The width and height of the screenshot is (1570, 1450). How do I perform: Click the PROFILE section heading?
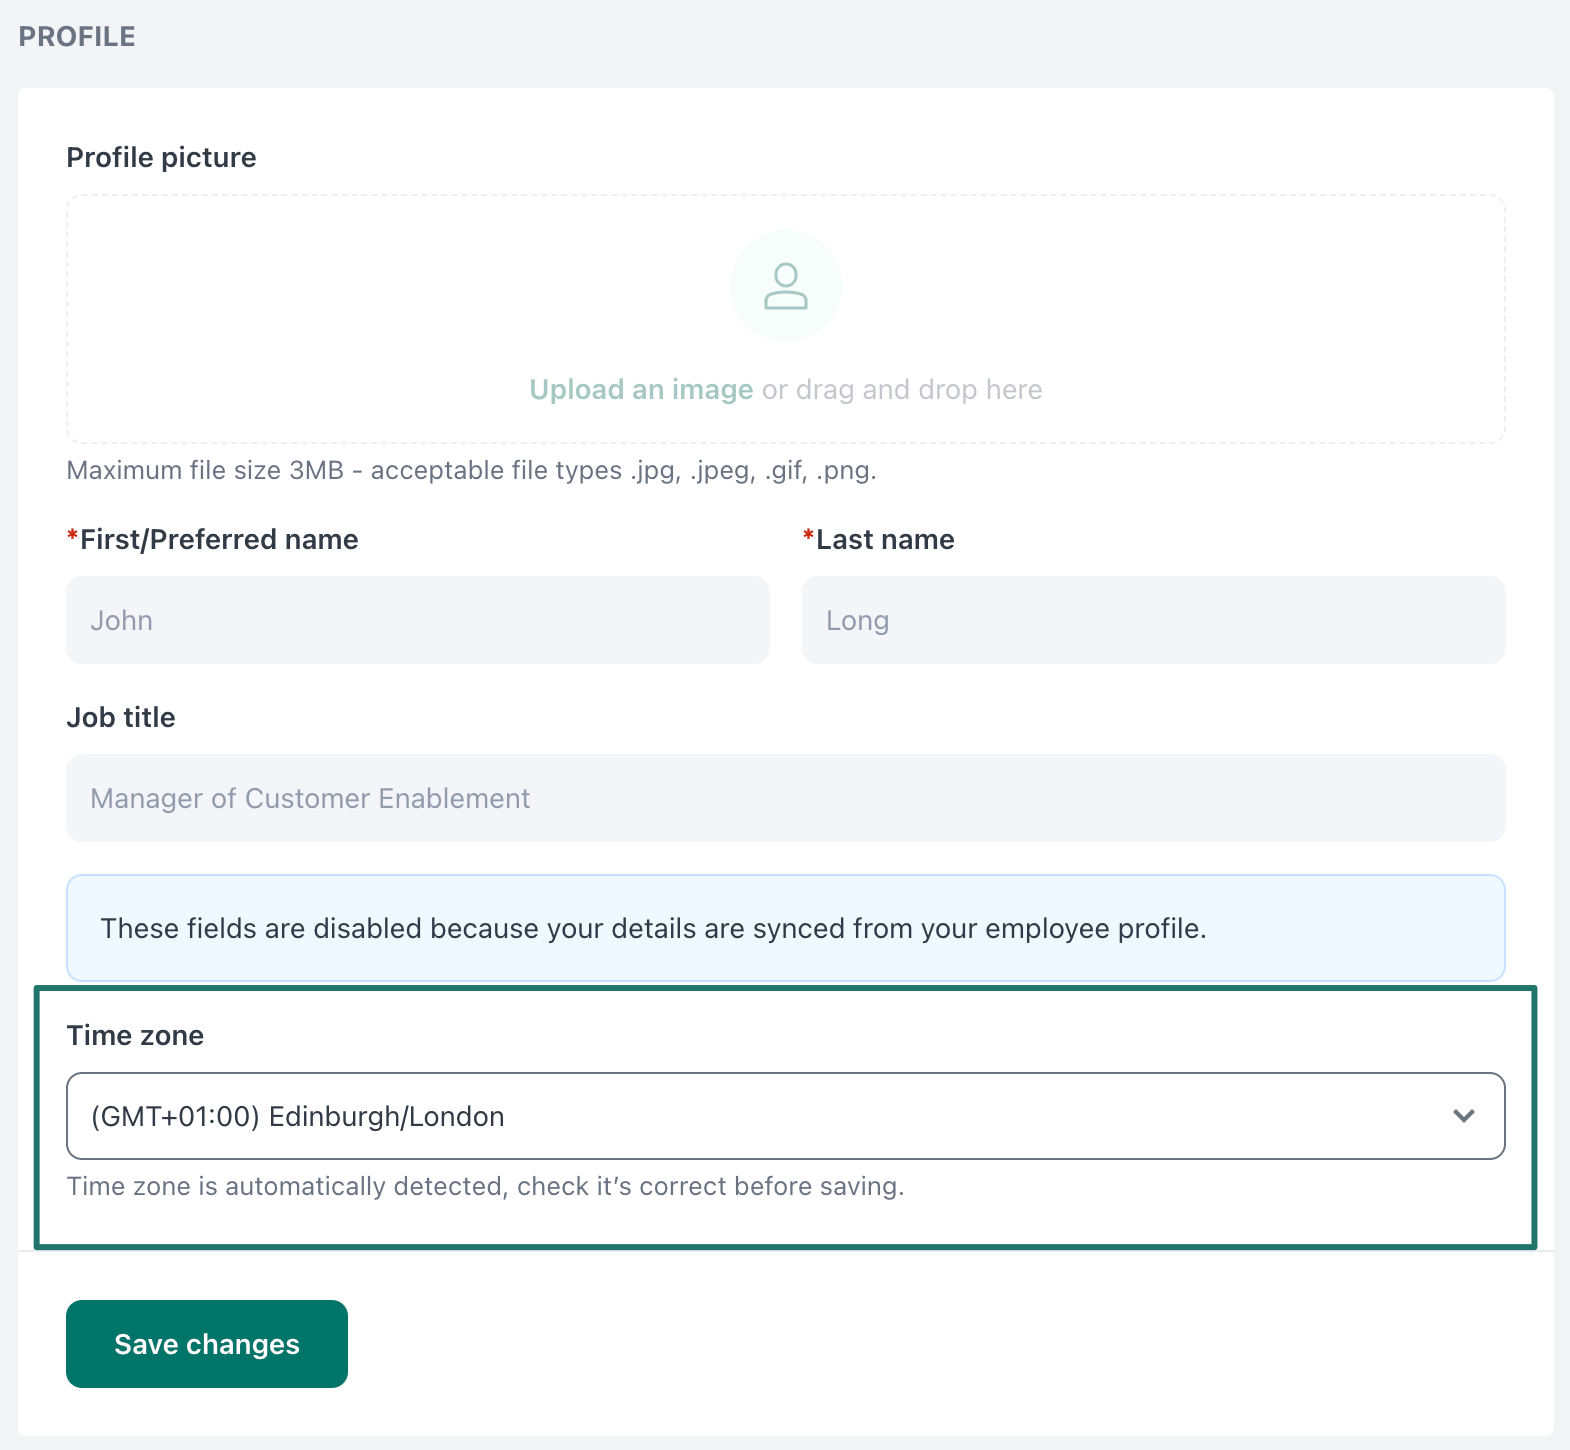[x=77, y=36]
